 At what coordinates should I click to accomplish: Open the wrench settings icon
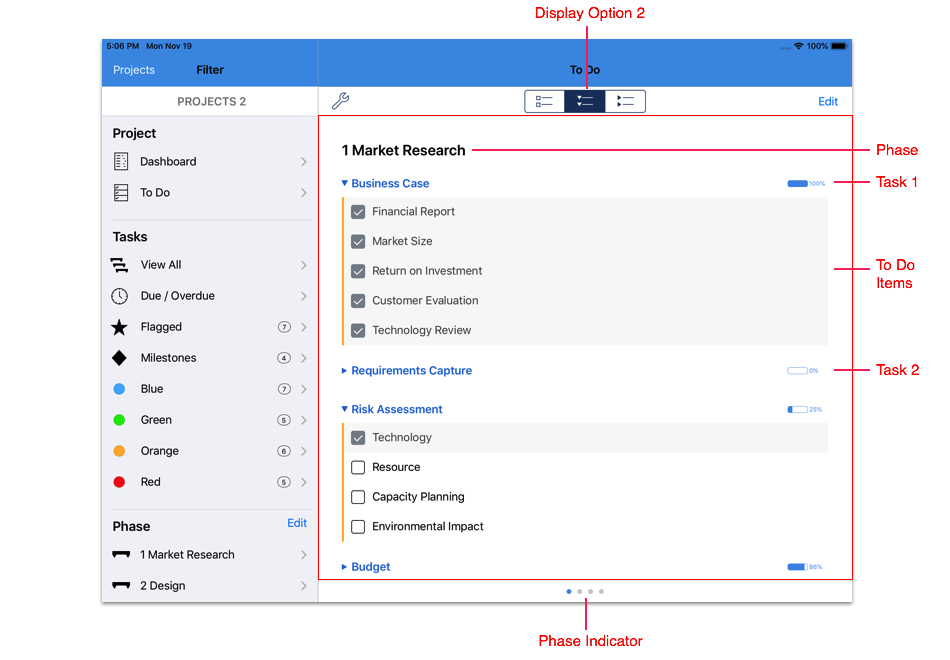click(340, 101)
